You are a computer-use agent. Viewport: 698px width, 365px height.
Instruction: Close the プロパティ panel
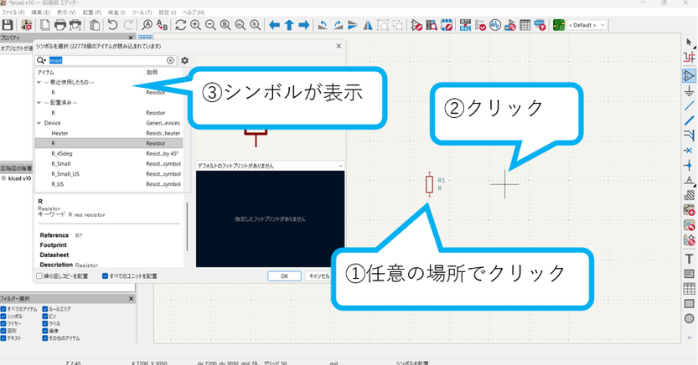[131, 38]
